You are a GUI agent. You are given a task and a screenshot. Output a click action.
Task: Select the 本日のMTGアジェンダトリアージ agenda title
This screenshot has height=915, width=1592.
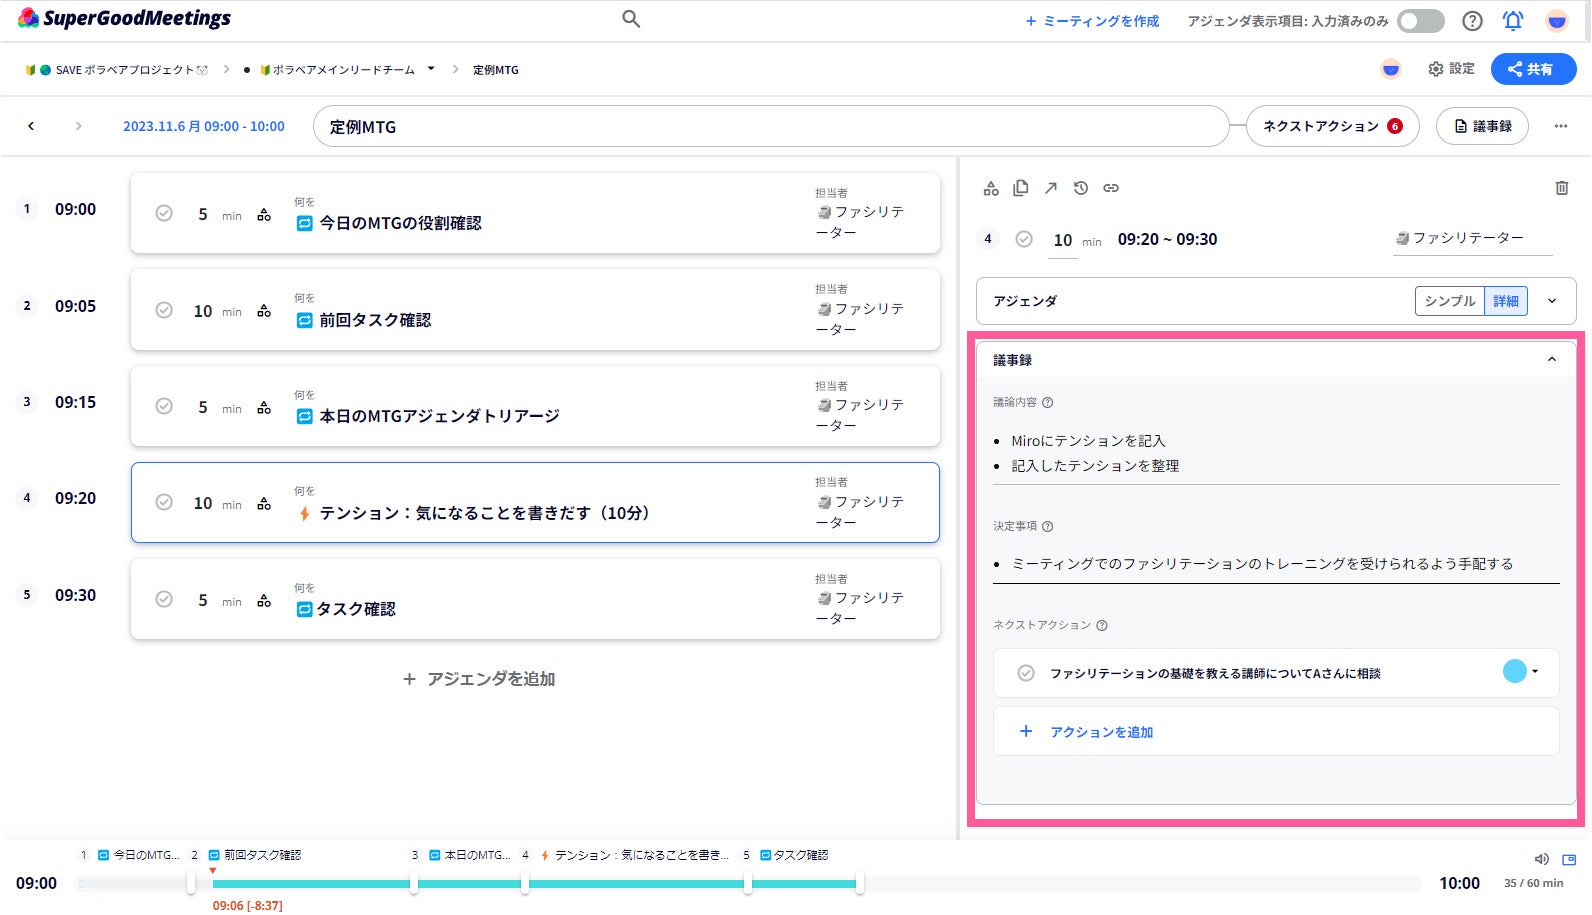click(439, 416)
